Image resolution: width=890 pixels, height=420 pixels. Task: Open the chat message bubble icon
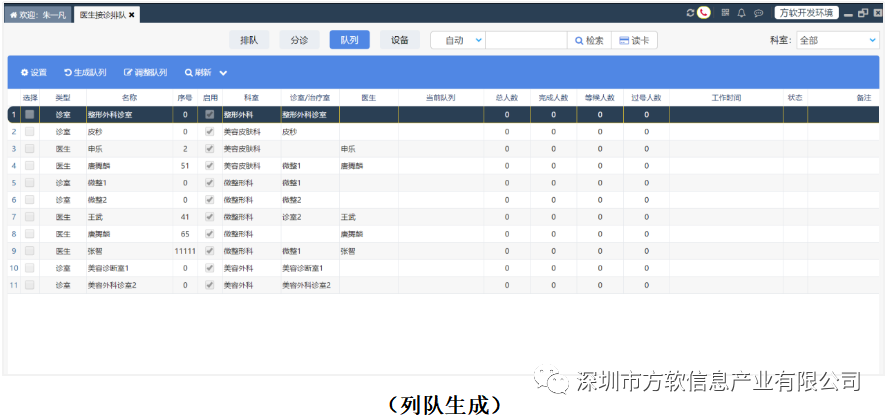[758, 13]
